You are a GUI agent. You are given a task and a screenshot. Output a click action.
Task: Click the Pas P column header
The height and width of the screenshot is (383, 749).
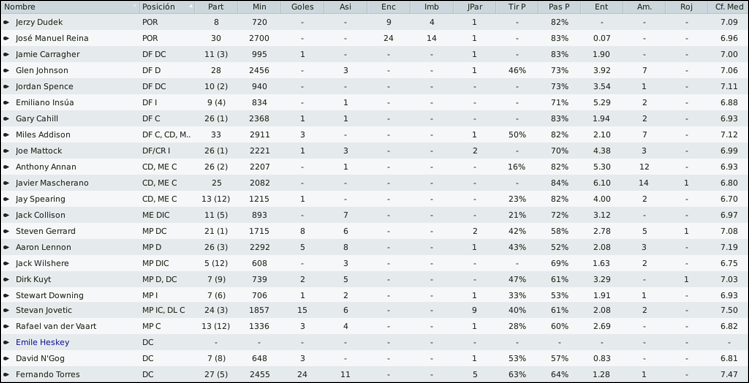(559, 7)
